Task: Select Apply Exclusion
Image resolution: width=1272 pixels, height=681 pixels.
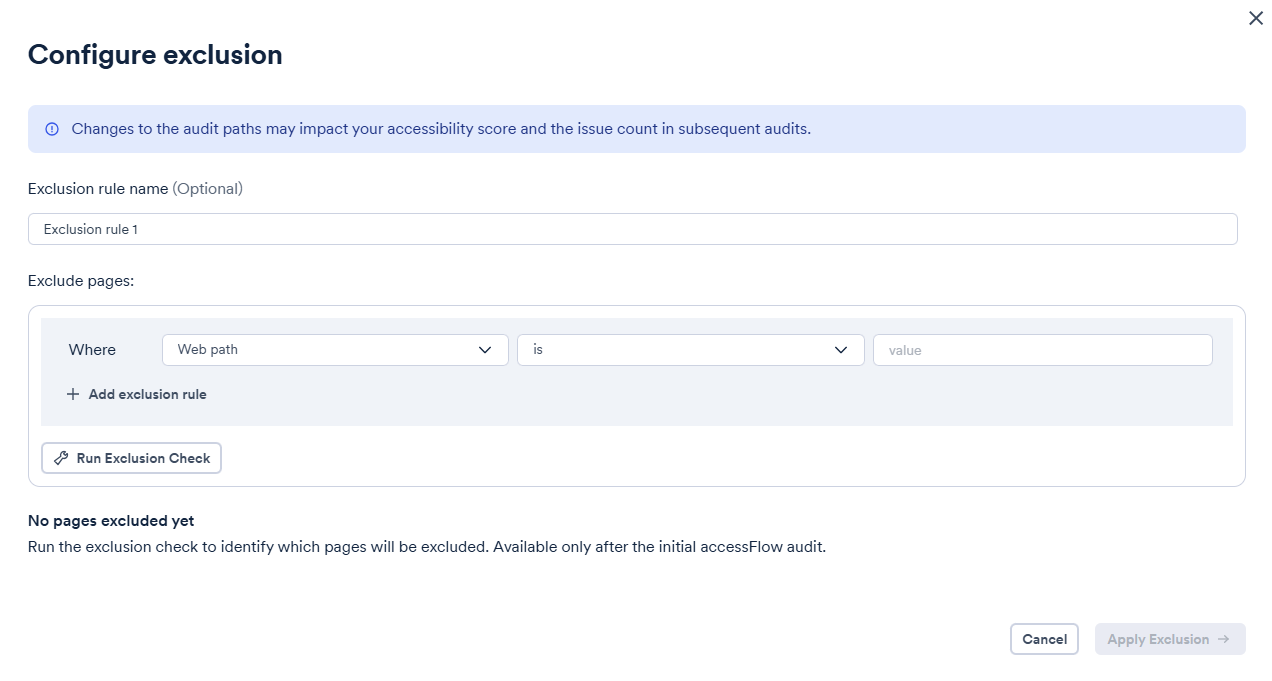Action: (1170, 639)
